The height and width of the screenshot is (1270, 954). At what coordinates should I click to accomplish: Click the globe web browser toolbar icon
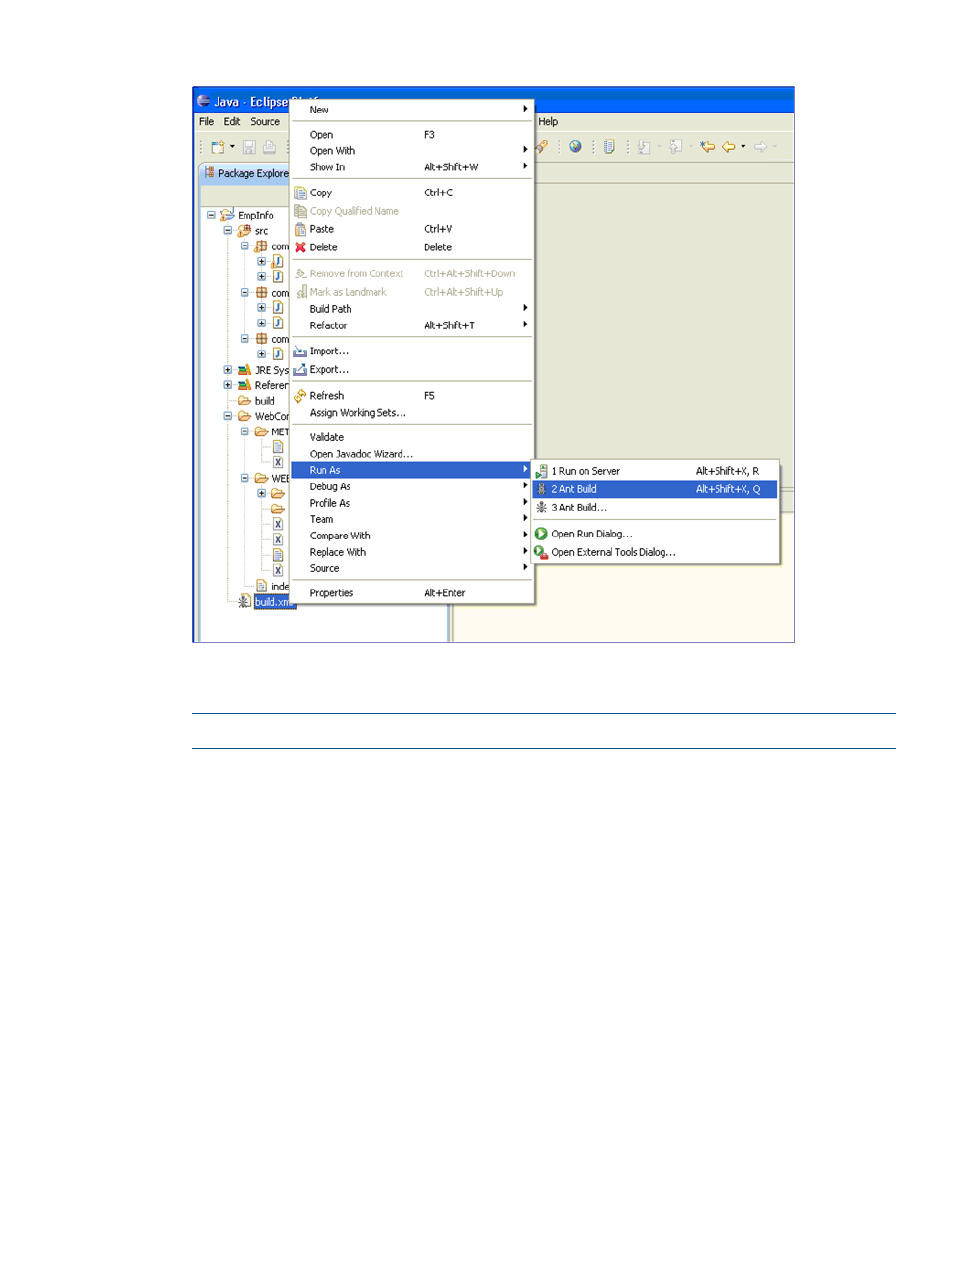click(575, 147)
